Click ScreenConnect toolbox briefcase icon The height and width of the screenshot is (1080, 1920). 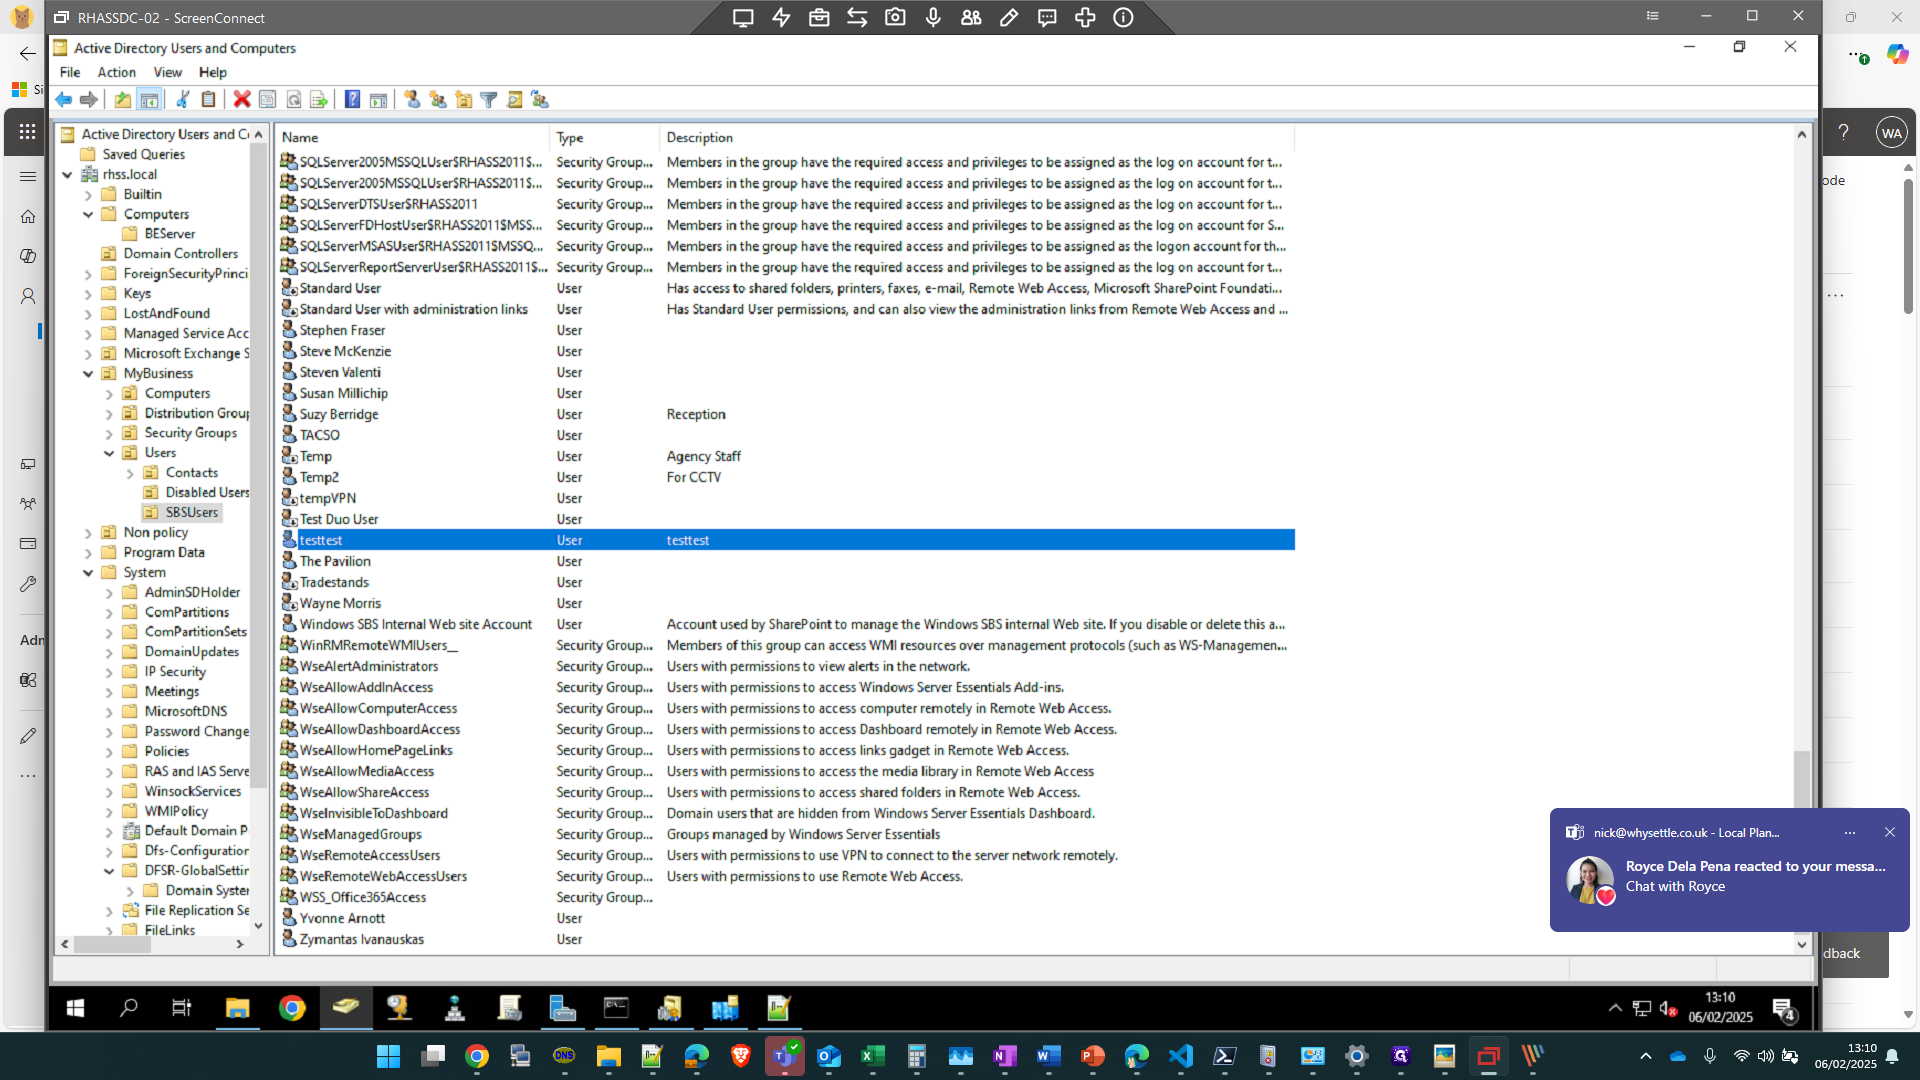819,17
